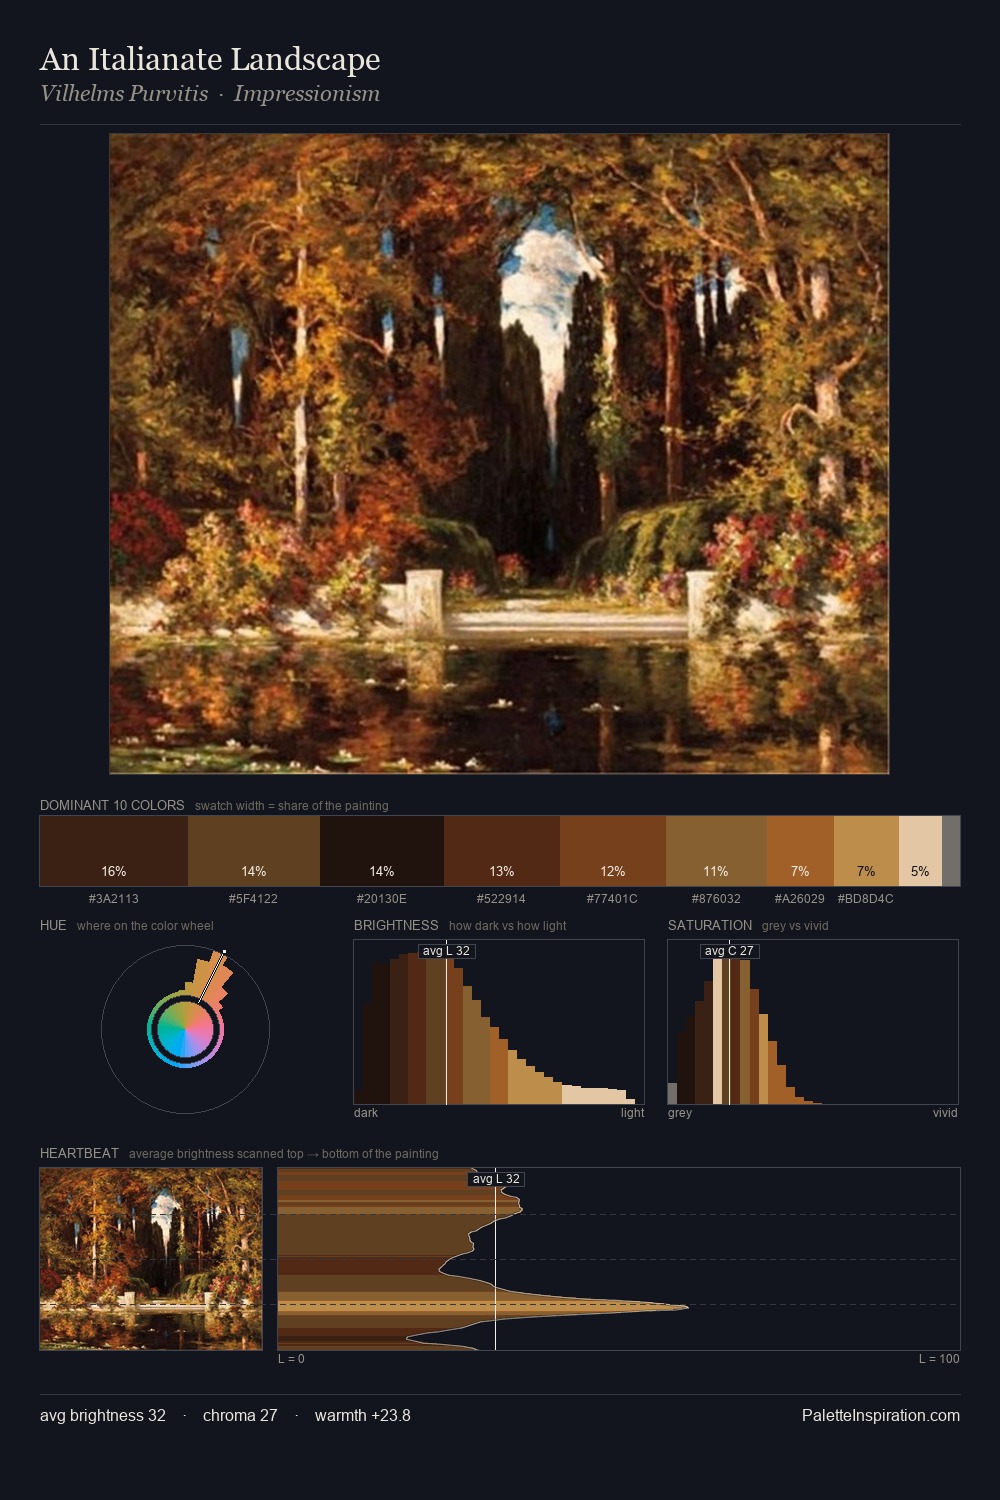This screenshot has width=1000, height=1500.
Task: Select the narrow grey swatch at palette end
Action: click(x=951, y=851)
